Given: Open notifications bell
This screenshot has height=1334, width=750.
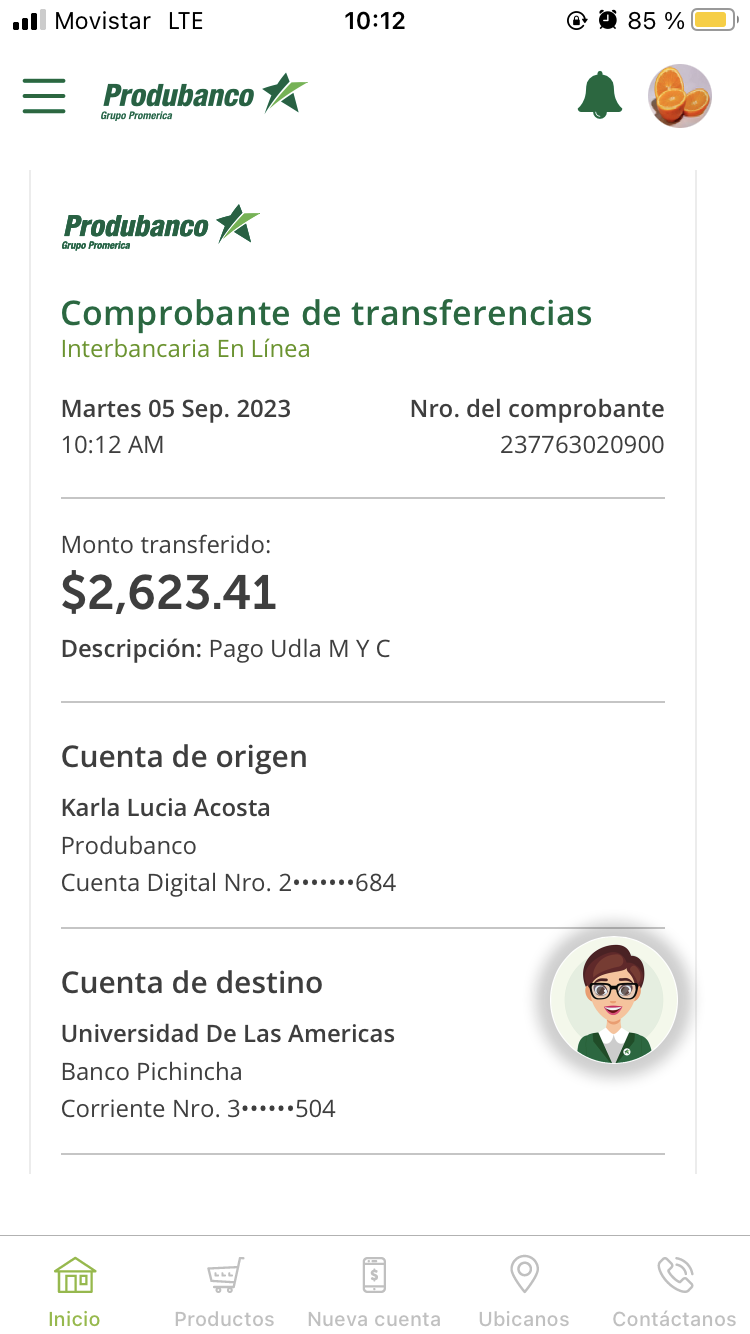Looking at the screenshot, I should coord(600,96).
